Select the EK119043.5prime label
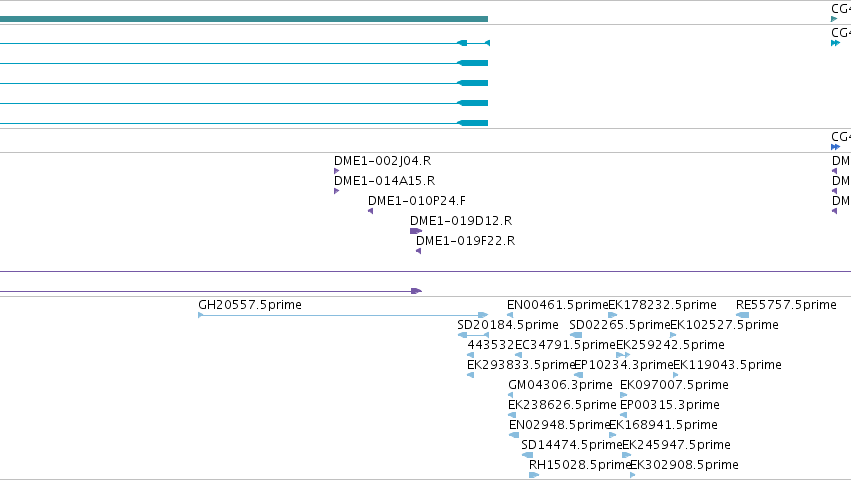Image resolution: width=851 pixels, height=480 pixels. tap(727, 365)
